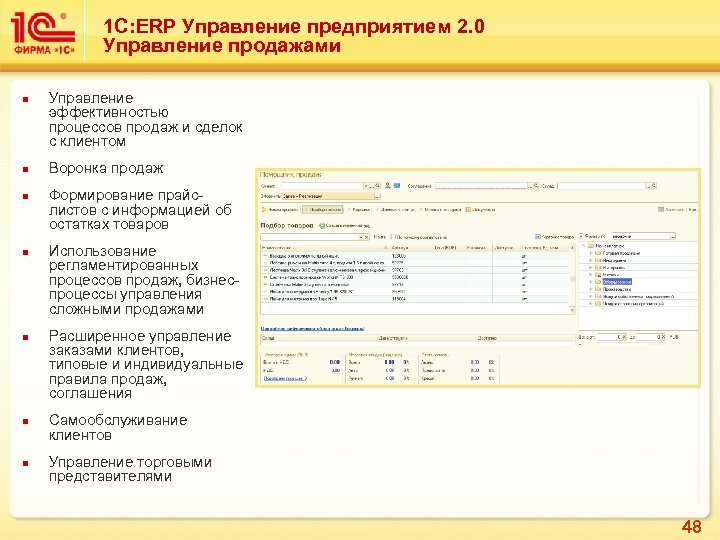The height and width of the screenshot is (540, 720).
Task: Open the ellipsis selector of the Операция field
Action: tap(377, 196)
